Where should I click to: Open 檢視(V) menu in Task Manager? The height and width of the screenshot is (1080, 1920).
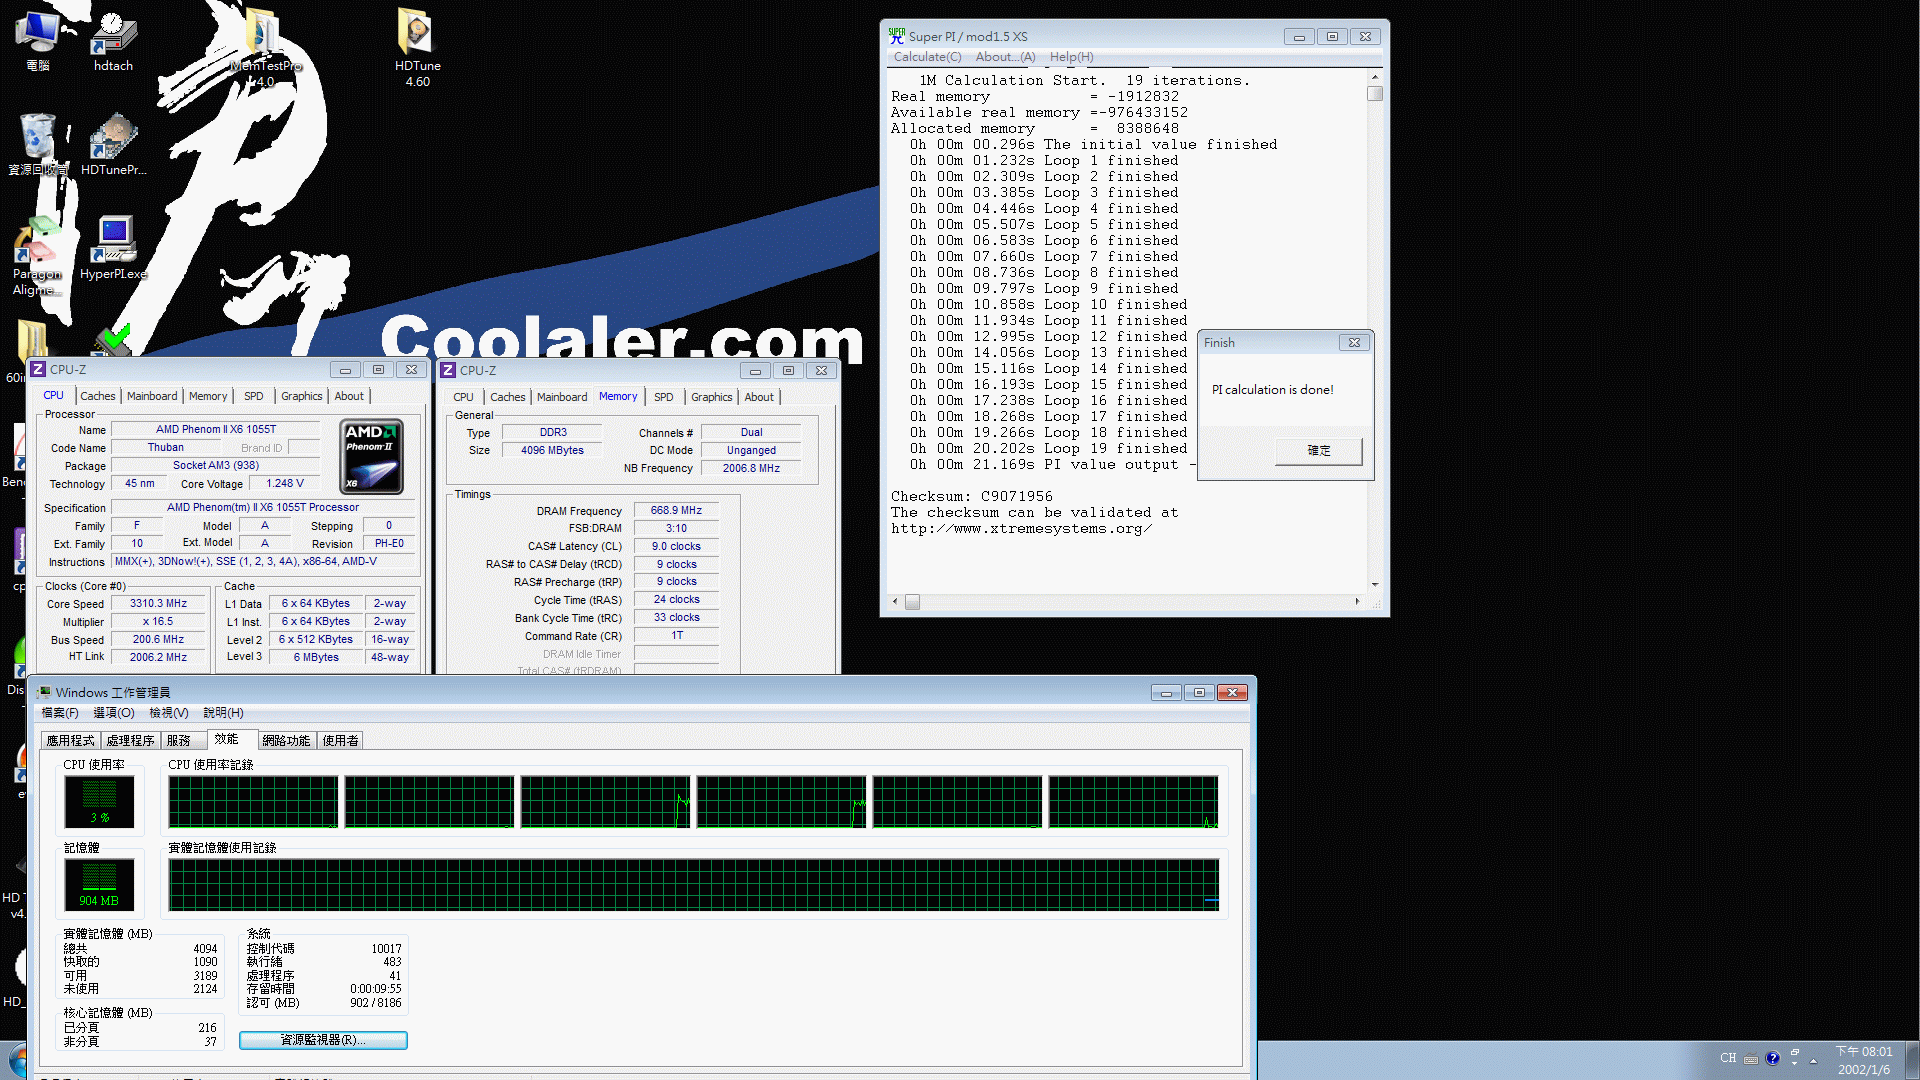pos(169,713)
